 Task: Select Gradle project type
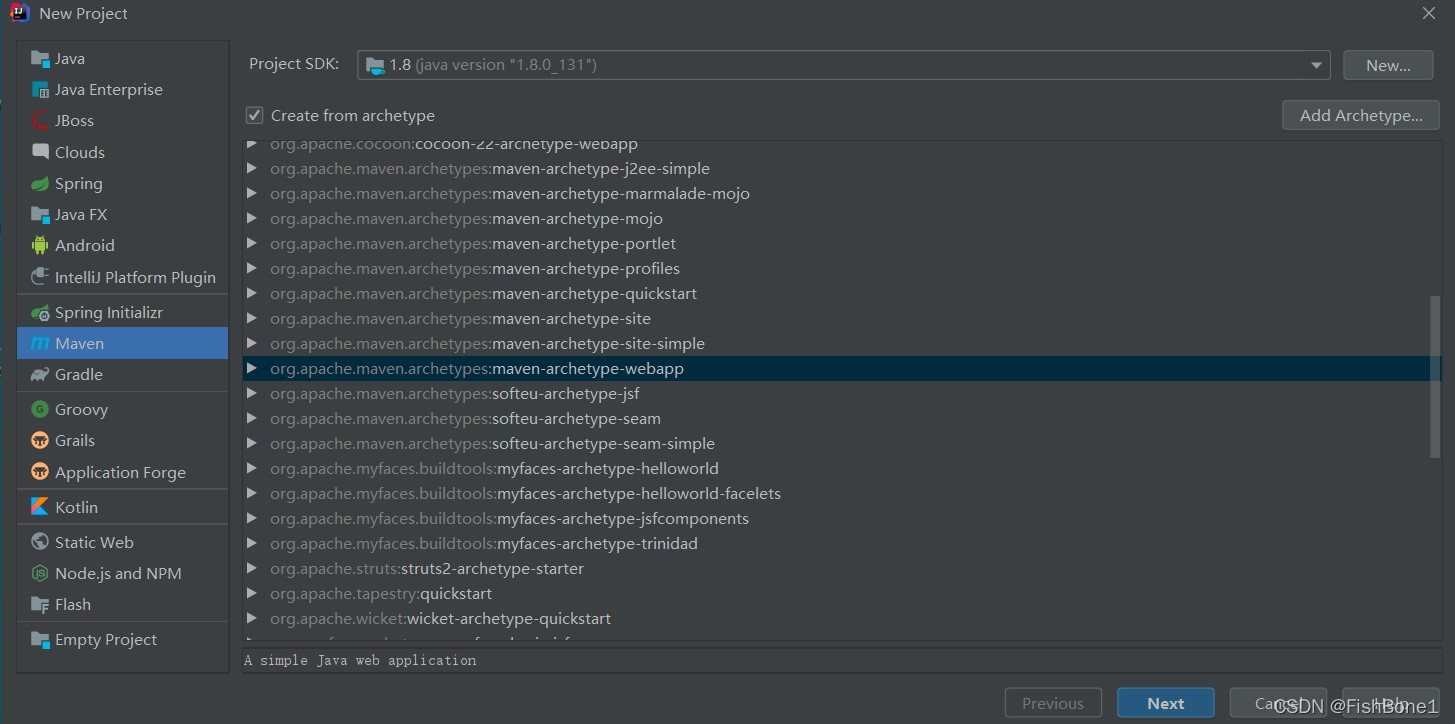click(123, 375)
